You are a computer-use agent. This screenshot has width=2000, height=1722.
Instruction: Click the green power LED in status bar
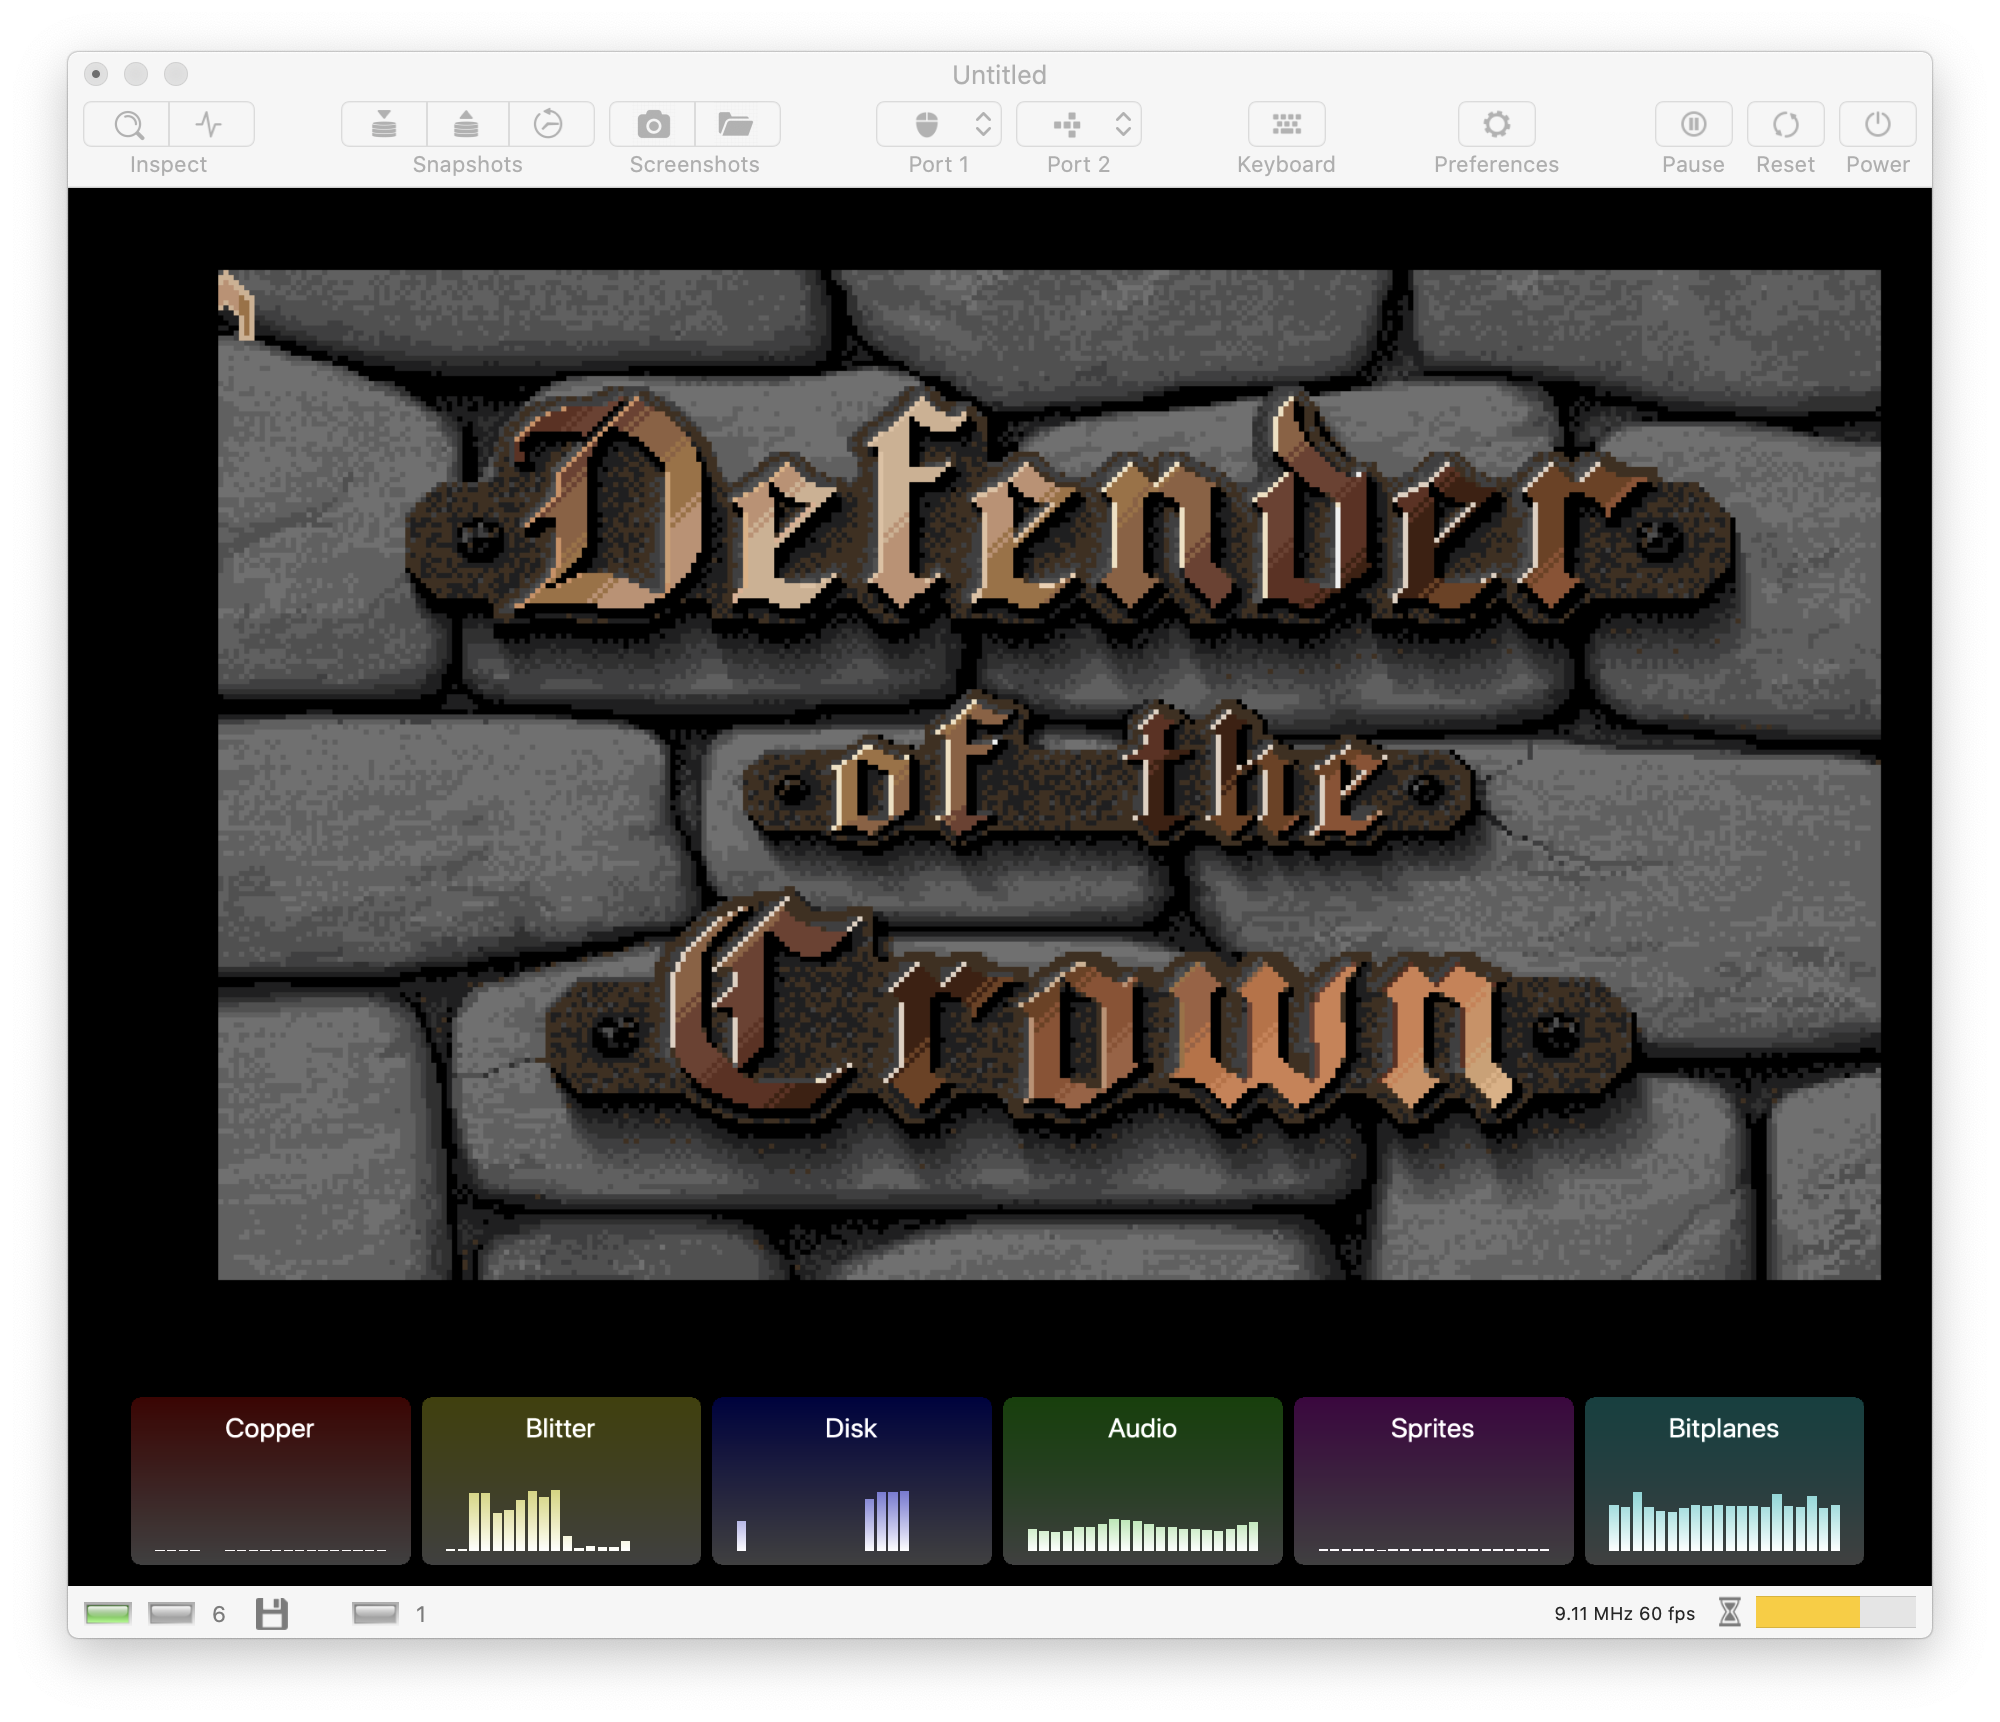tap(108, 1613)
